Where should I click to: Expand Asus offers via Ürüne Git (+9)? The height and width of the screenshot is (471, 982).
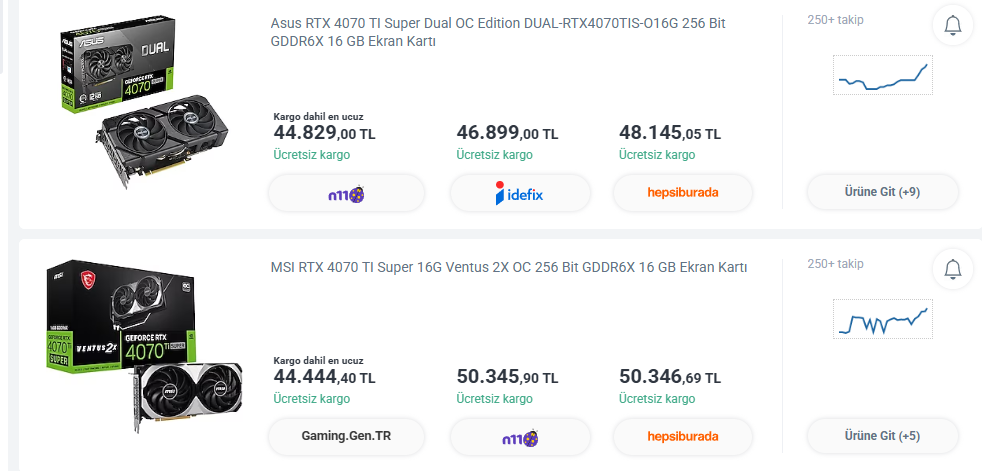pos(882,192)
